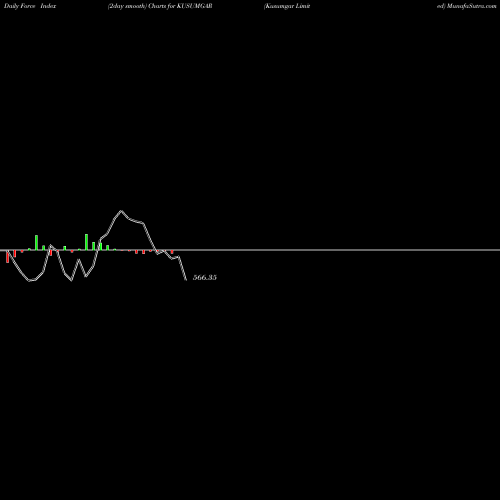Viewport: 500px width, 500px height.
Task: Click the '(Kusumgar Limit' company name text
Action: point(287,6)
